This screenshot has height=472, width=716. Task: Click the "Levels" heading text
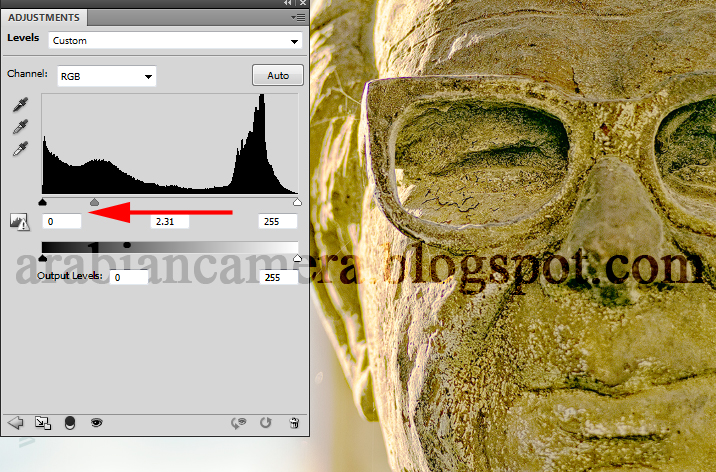tap(23, 38)
